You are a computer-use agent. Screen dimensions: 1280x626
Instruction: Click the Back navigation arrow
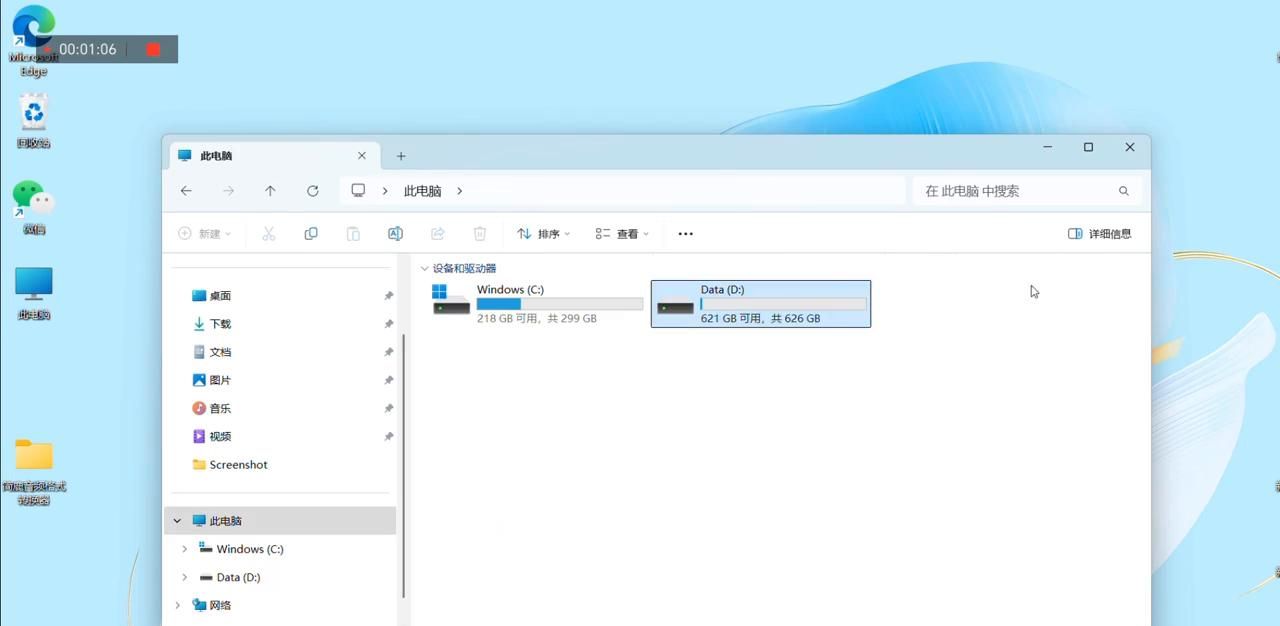pyautogui.click(x=186, y=191)
